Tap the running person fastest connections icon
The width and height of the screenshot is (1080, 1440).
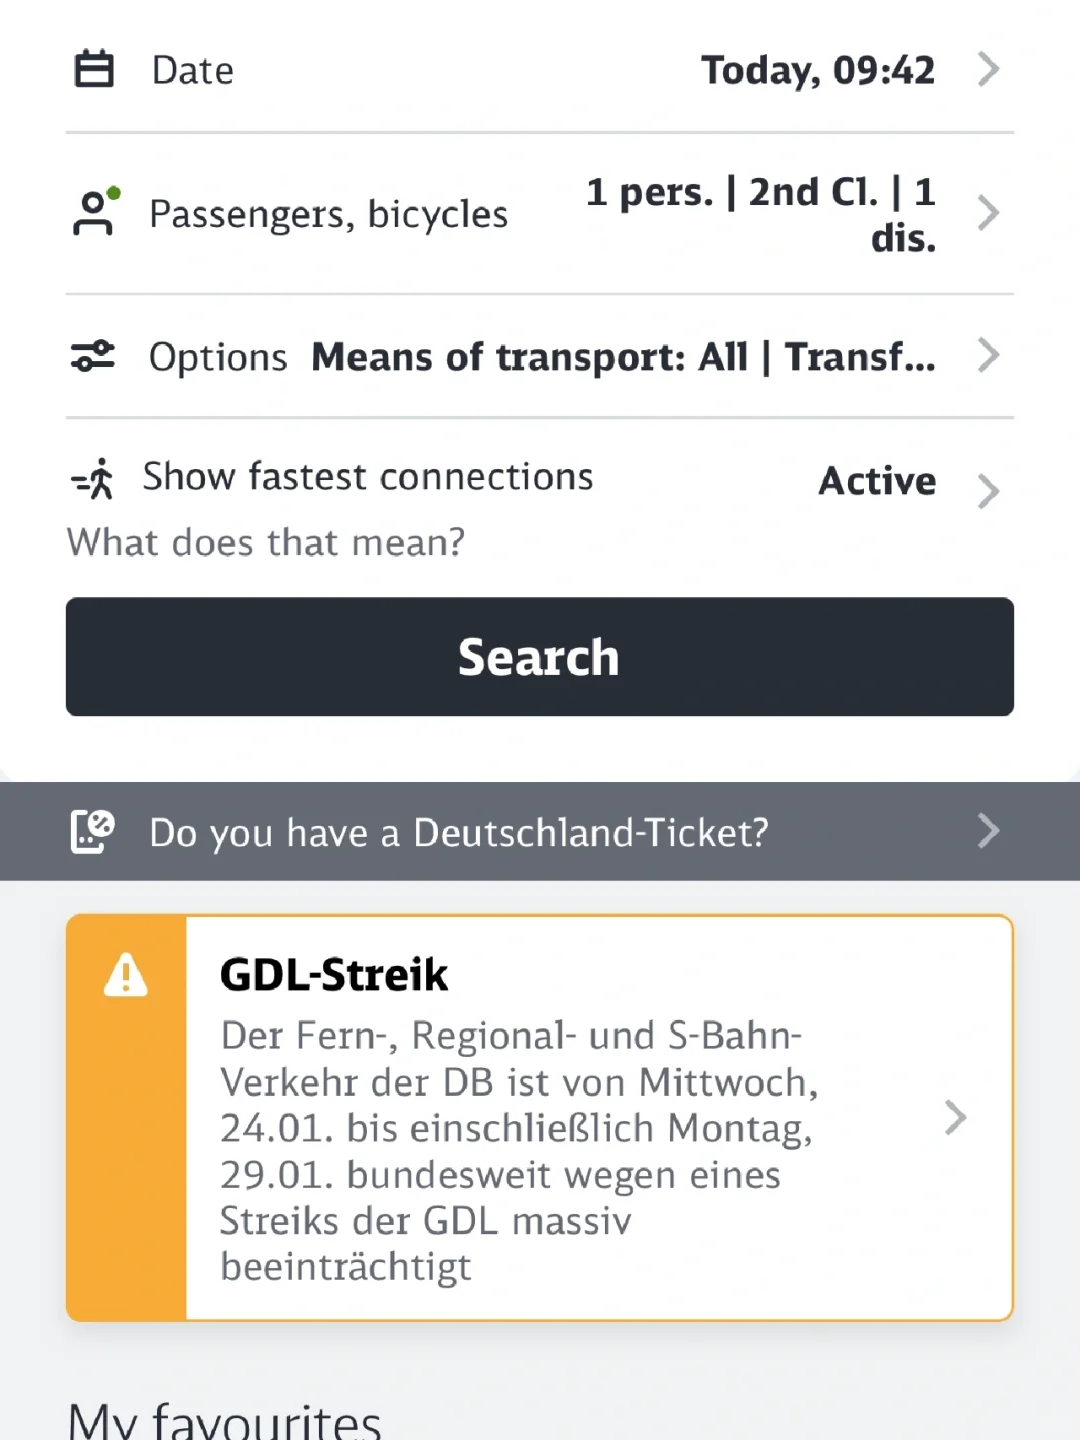(x=94, y=479)
